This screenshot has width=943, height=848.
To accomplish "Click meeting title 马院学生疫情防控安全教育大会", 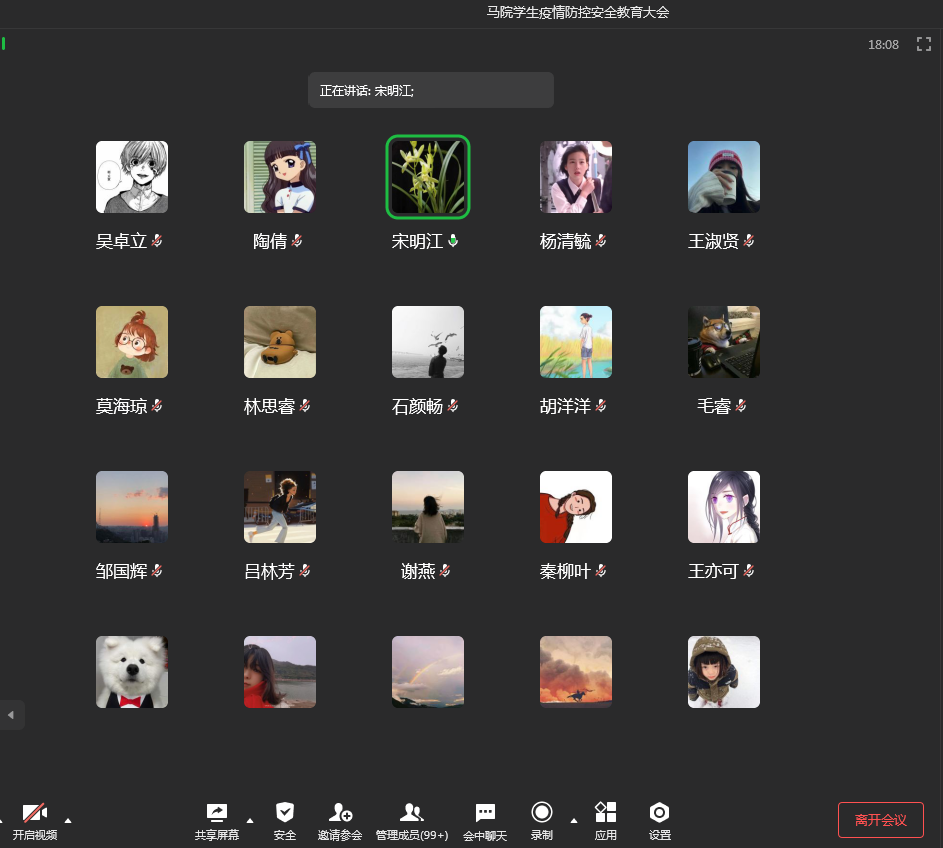I will tap(577, 12).
